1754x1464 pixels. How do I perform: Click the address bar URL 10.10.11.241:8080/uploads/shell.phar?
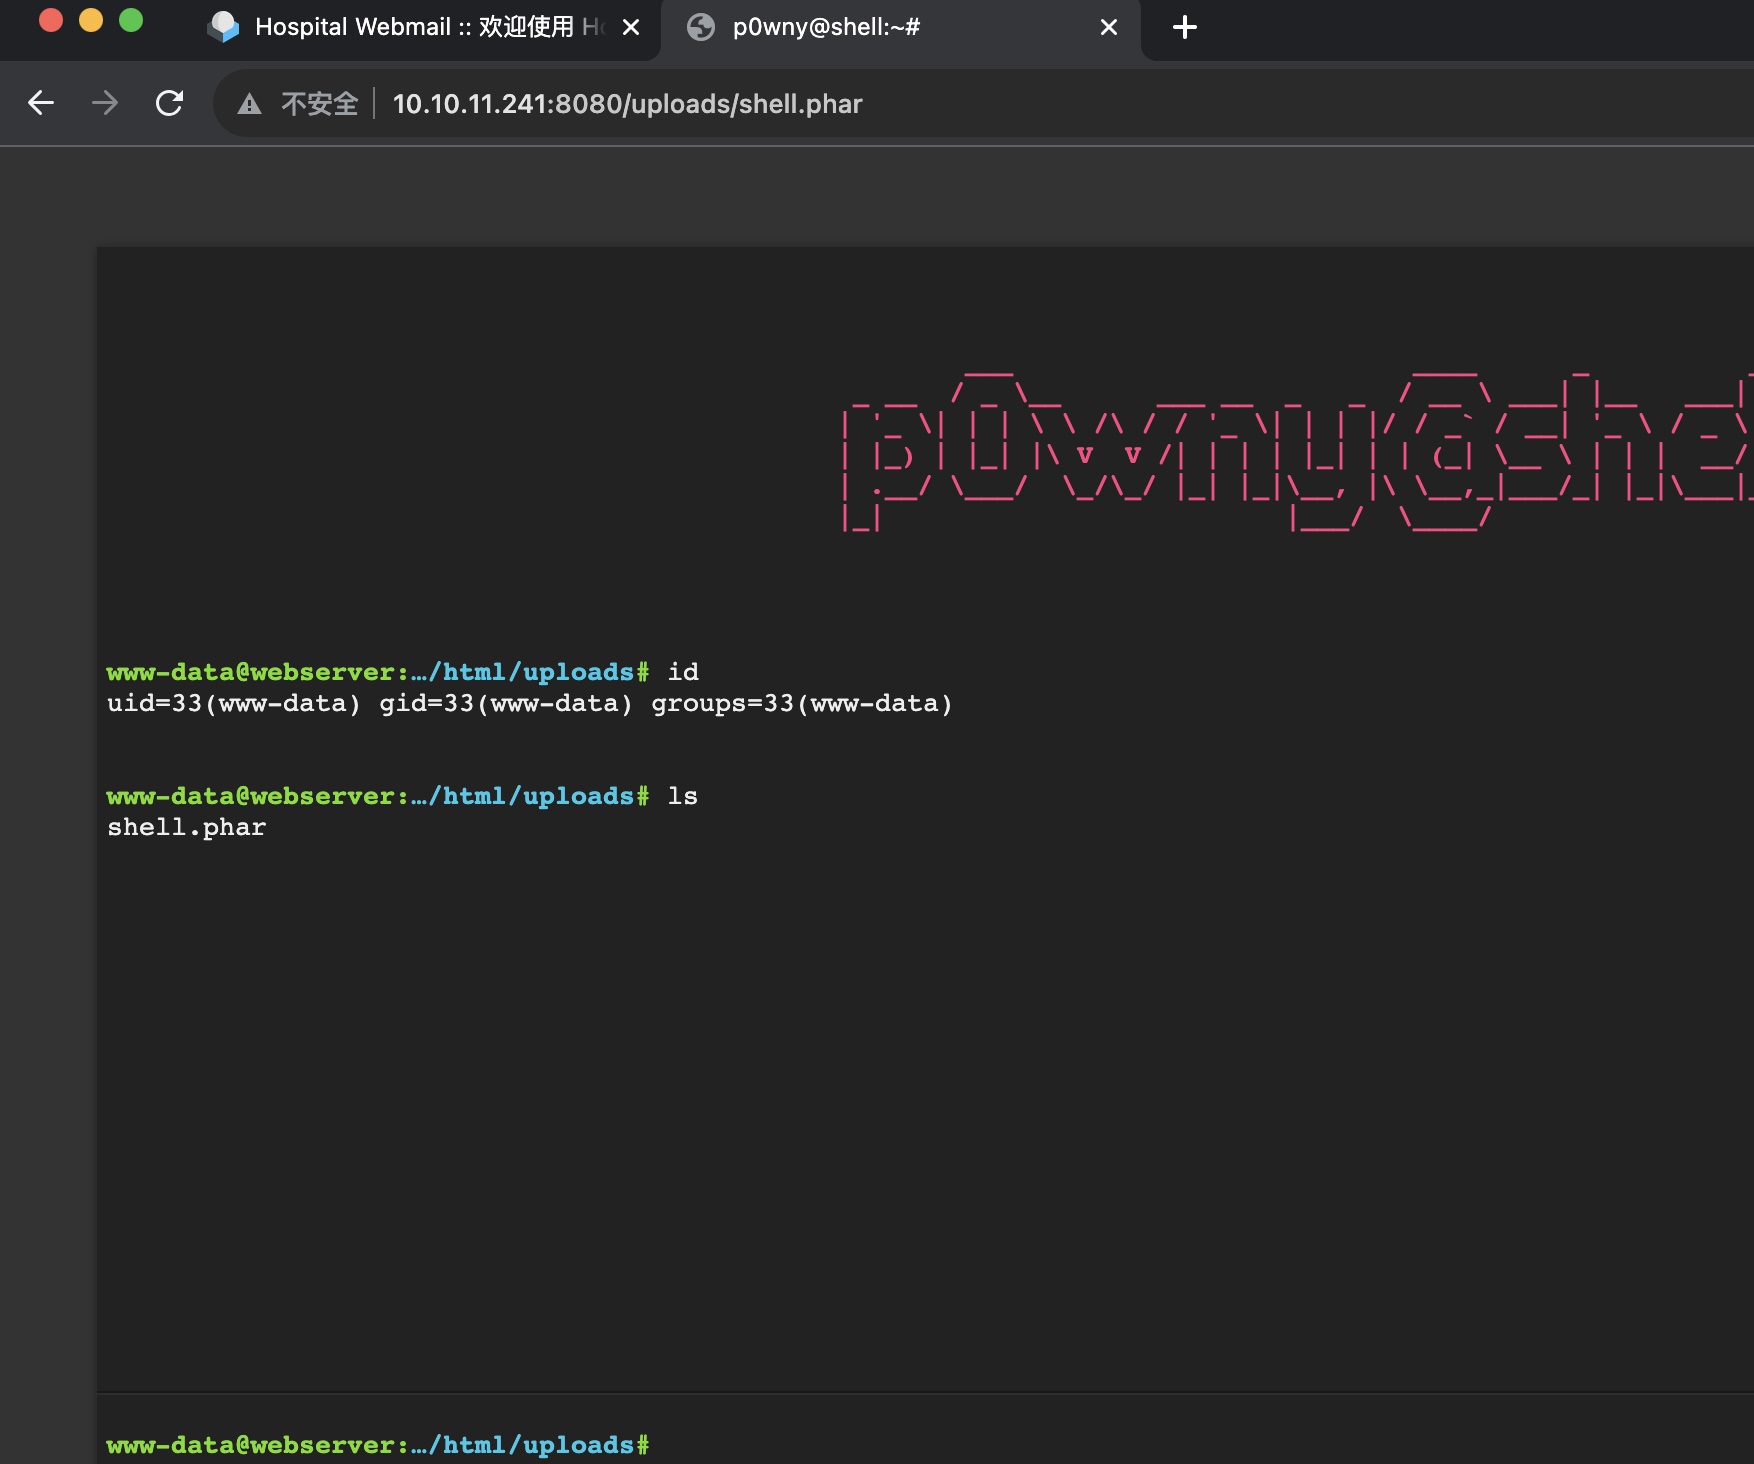(627, 104)
